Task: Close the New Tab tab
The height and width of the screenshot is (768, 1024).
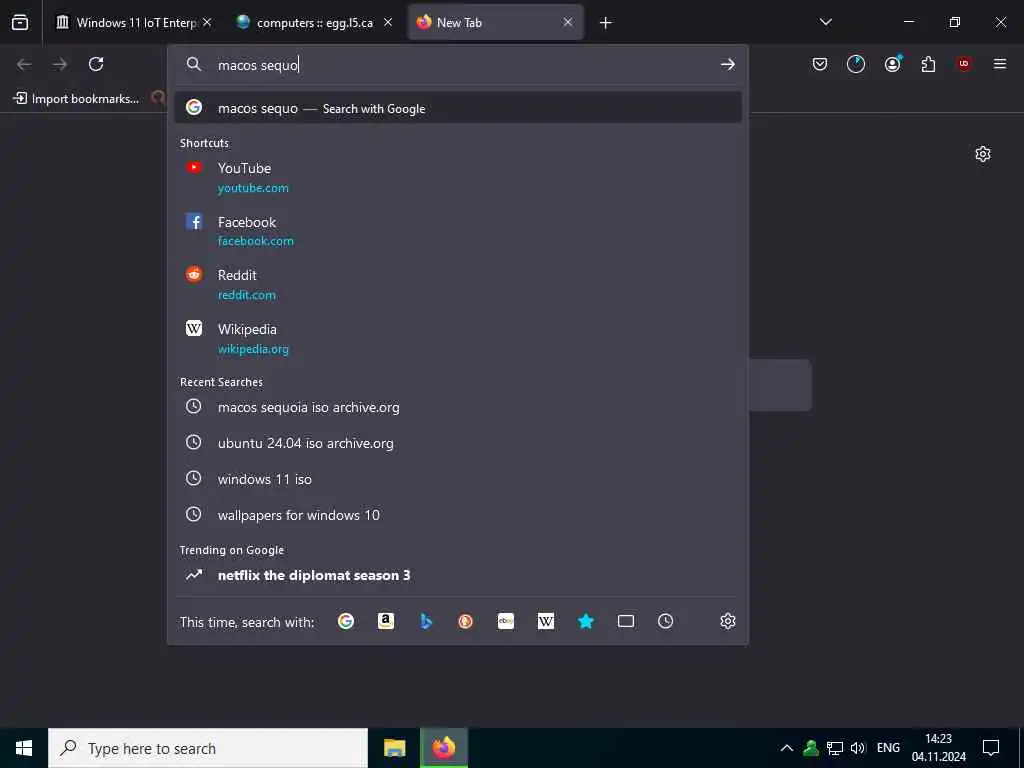Action: (568, 22)
